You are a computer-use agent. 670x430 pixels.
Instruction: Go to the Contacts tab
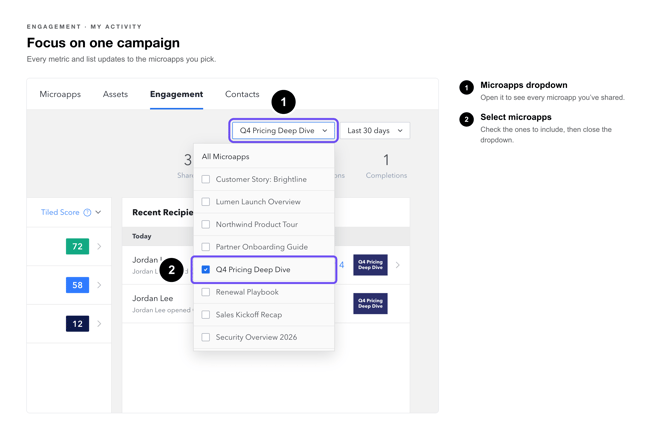pyautogui.click(x=242, y=94)
